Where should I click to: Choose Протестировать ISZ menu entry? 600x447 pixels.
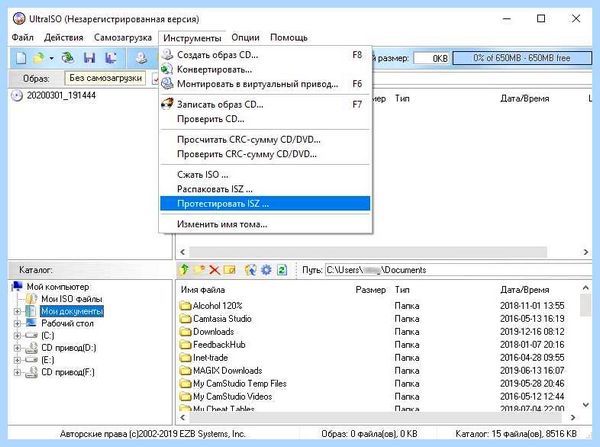point(265,204)
